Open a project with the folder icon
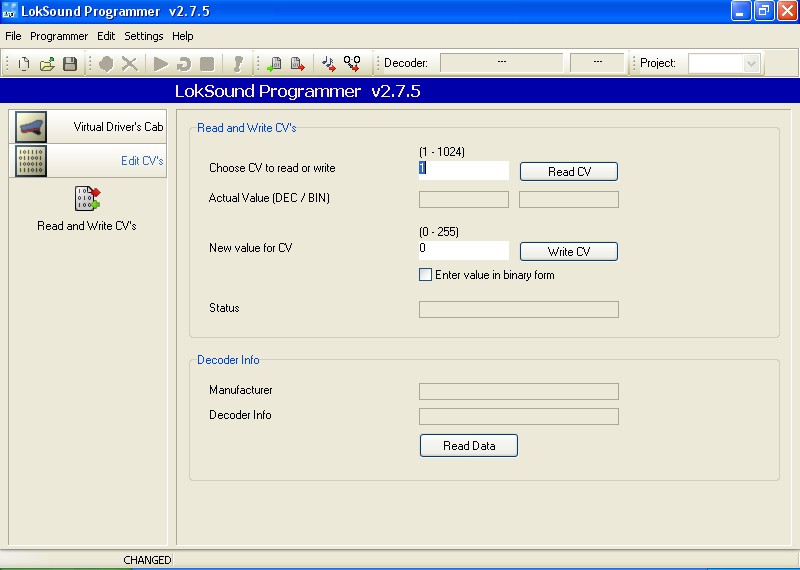 (47, 64)
